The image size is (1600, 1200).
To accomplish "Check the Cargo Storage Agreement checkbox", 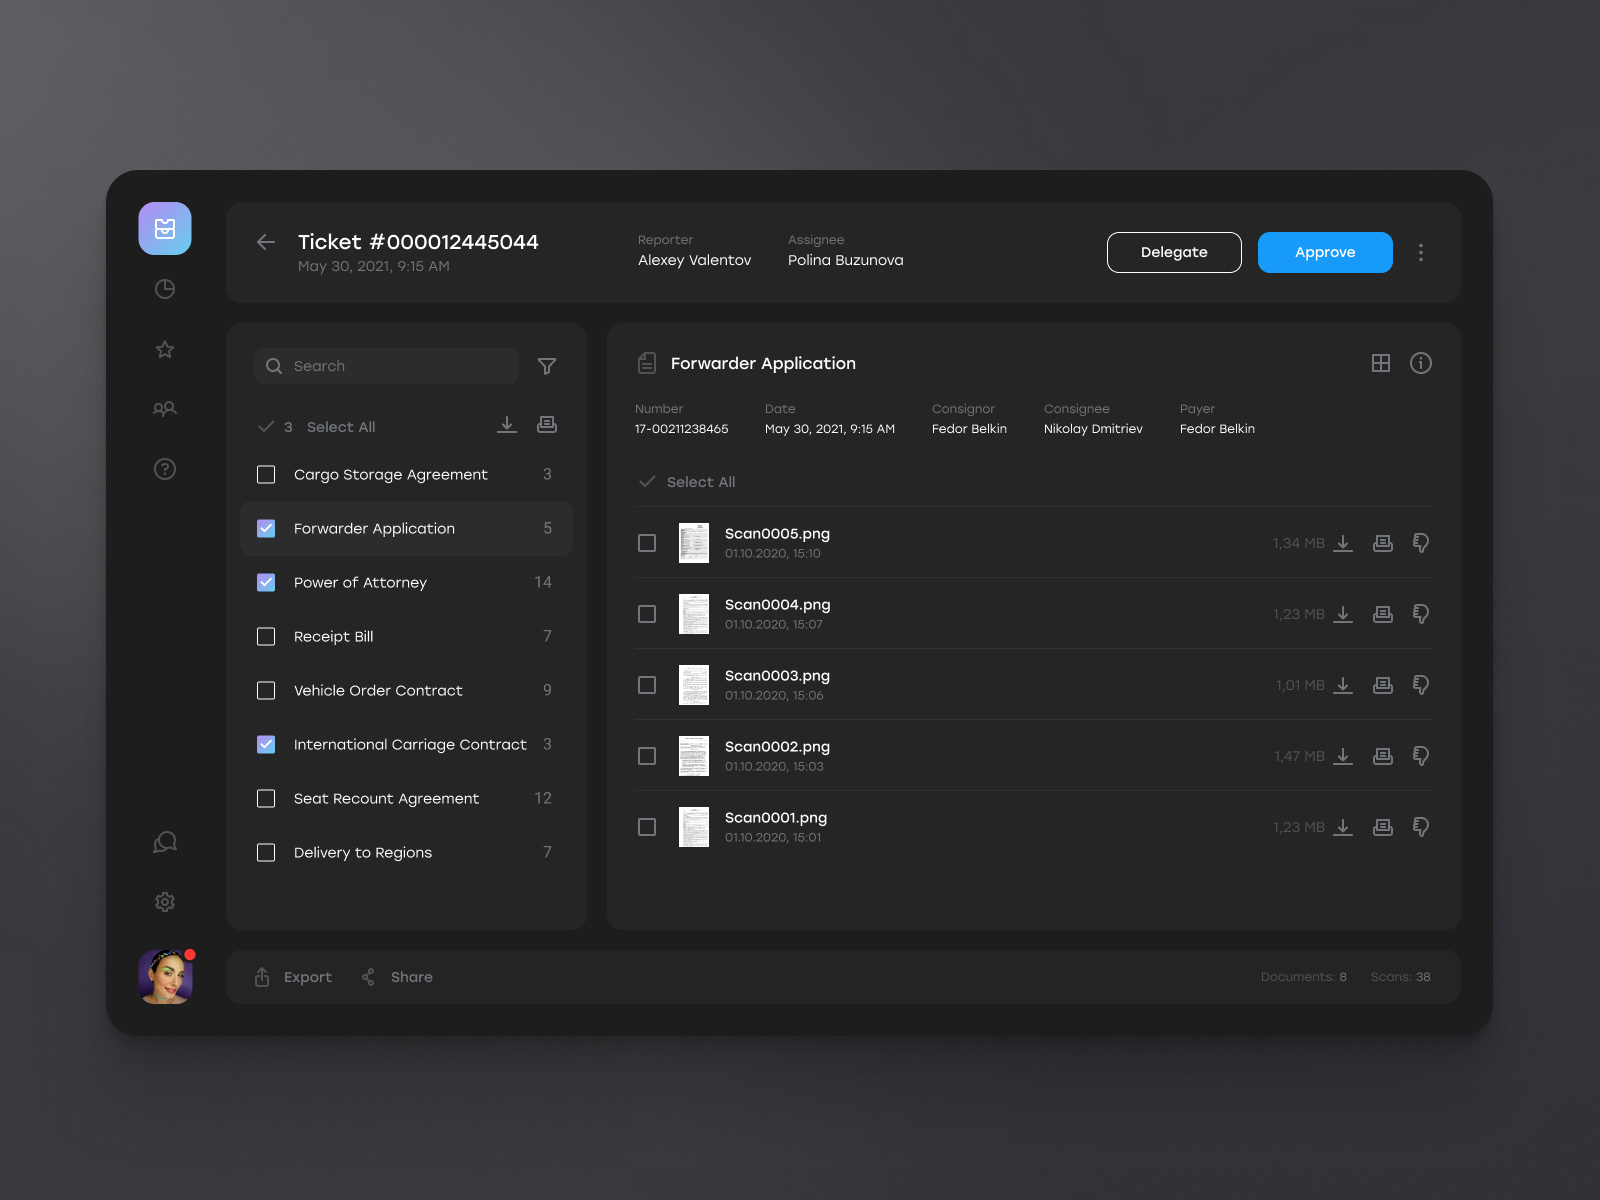I will point(266,474).
